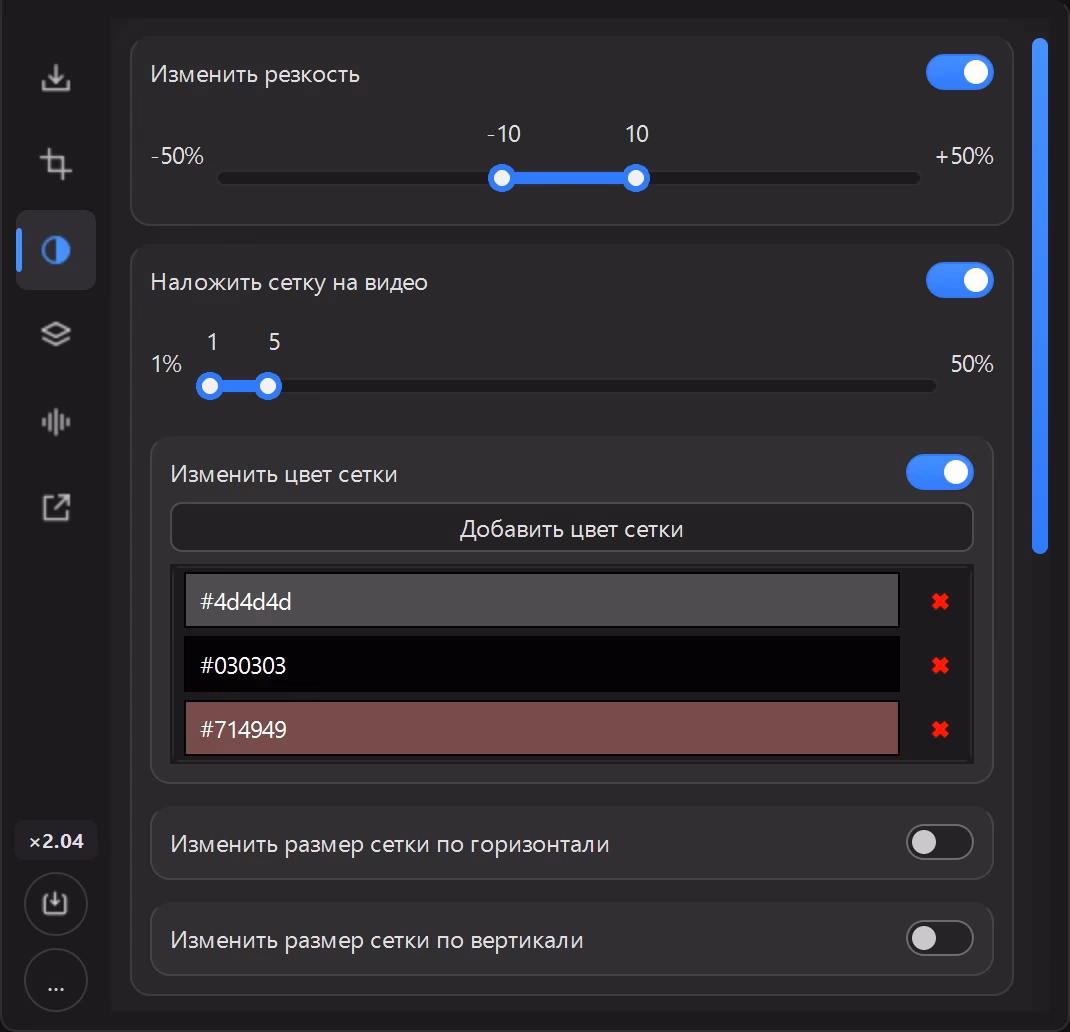Select the #030303 black color swatch
Screen dimensions: 1070x1032
point(542,665)
